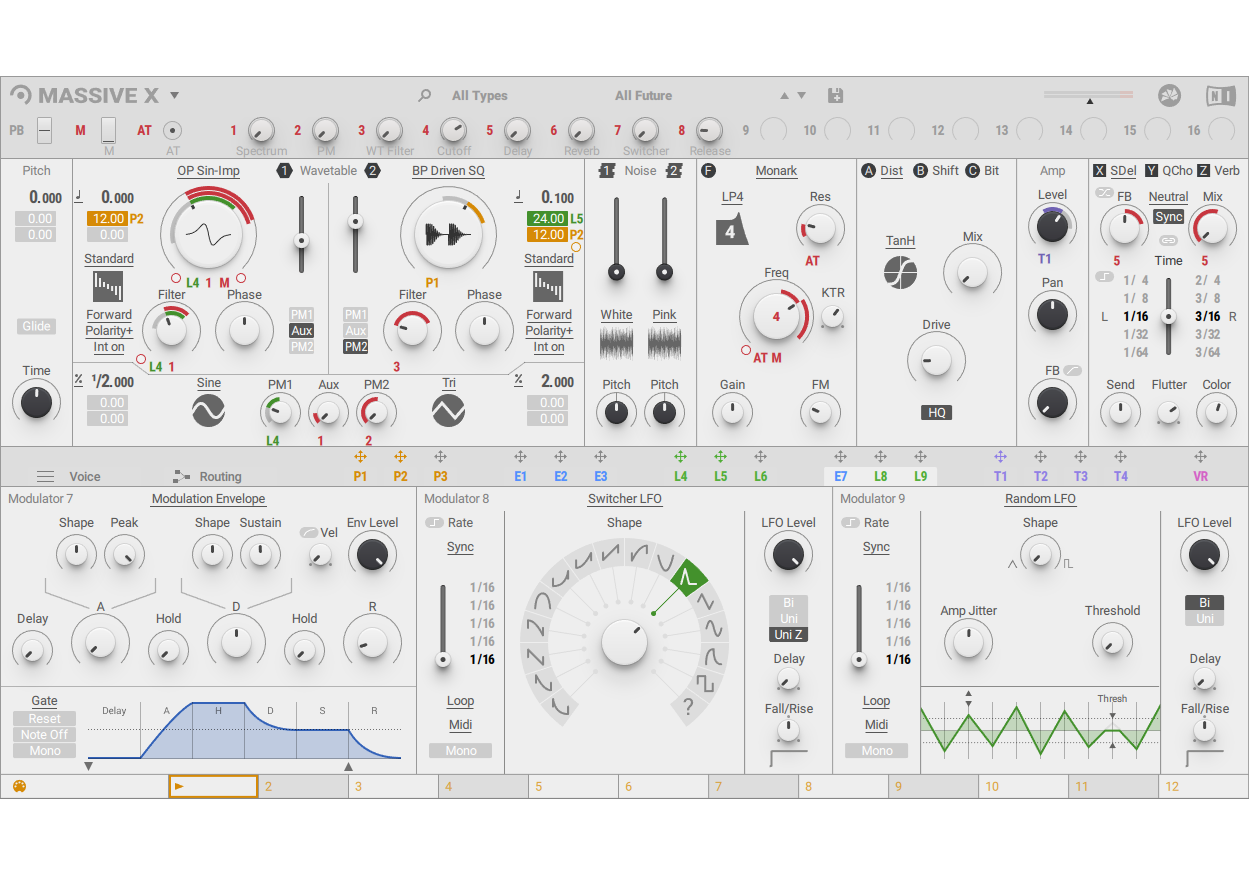Screen dimensions: 1249x875
Task: Click the Voice hamburger icon
Action: [46, 477]
